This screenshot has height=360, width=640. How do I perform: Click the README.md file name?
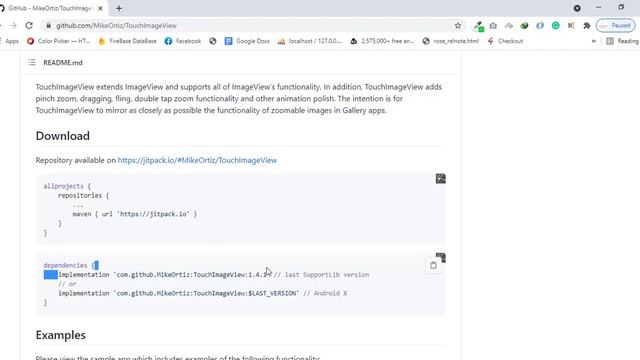click(63, 62)
